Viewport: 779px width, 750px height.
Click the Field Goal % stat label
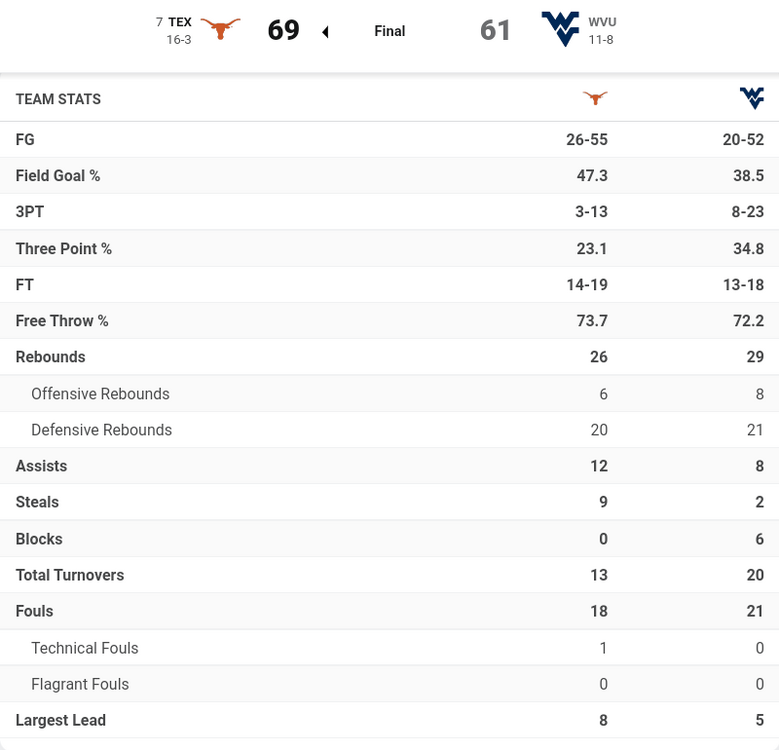(58, 176)
